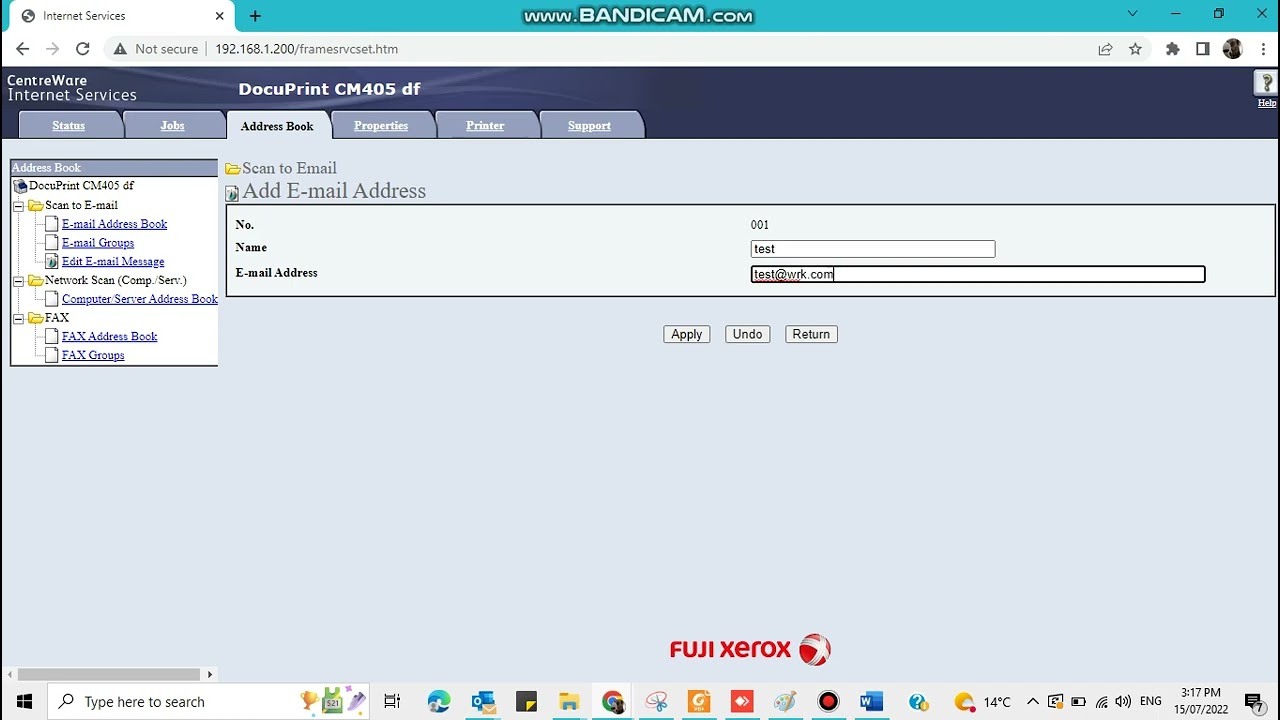
Task: Click the sidebar horizontal scrollbar thumb
Action: tap(108, 675)
